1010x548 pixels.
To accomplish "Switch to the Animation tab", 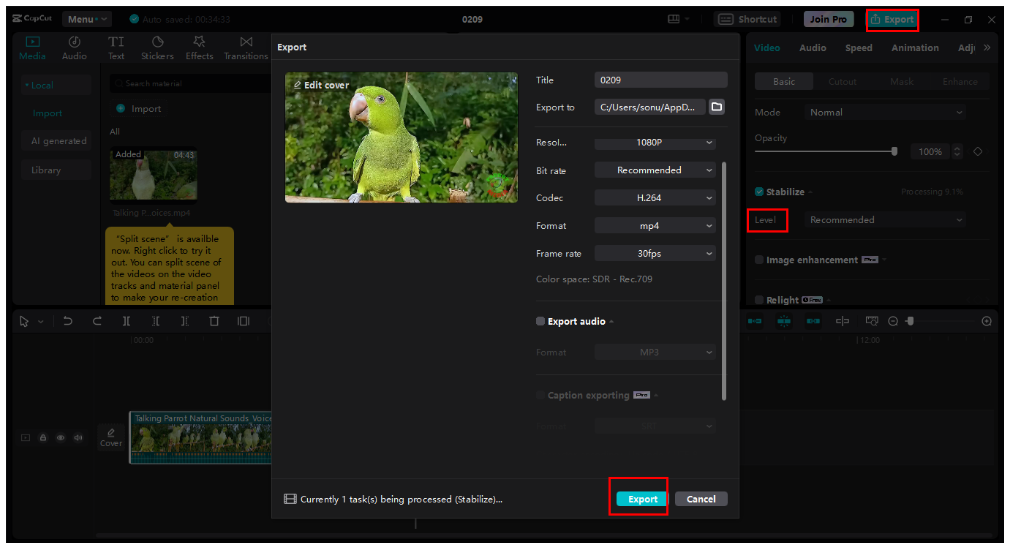I will pyautogui.click(x=915, y=48).
